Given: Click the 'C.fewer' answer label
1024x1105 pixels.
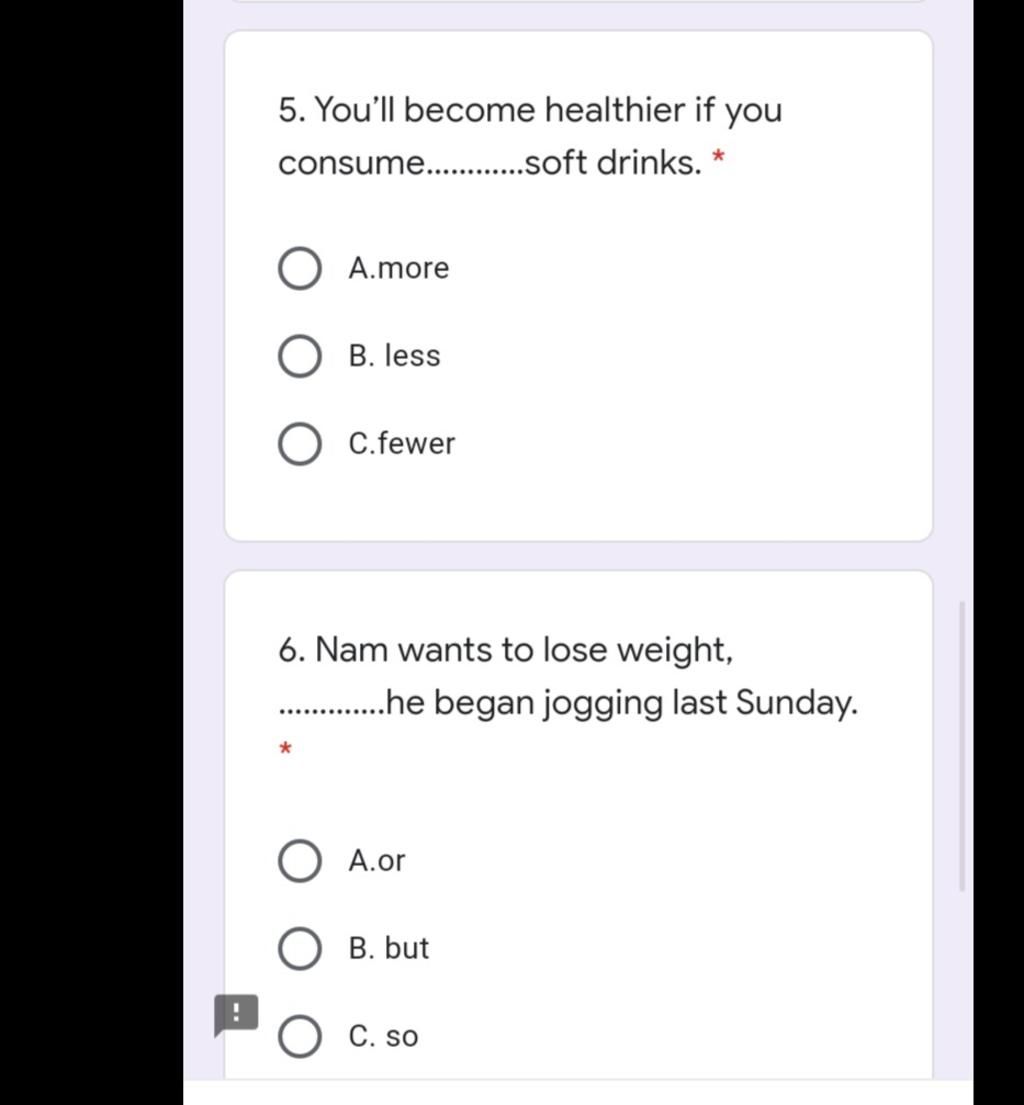Looking at the screenshot, I should pos(402,444).
